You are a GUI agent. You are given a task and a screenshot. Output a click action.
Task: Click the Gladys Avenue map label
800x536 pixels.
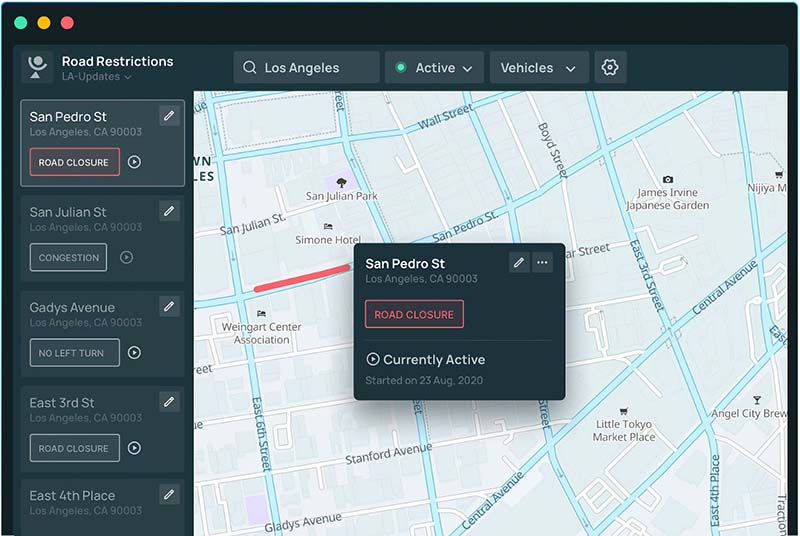(x=303, y=523)
